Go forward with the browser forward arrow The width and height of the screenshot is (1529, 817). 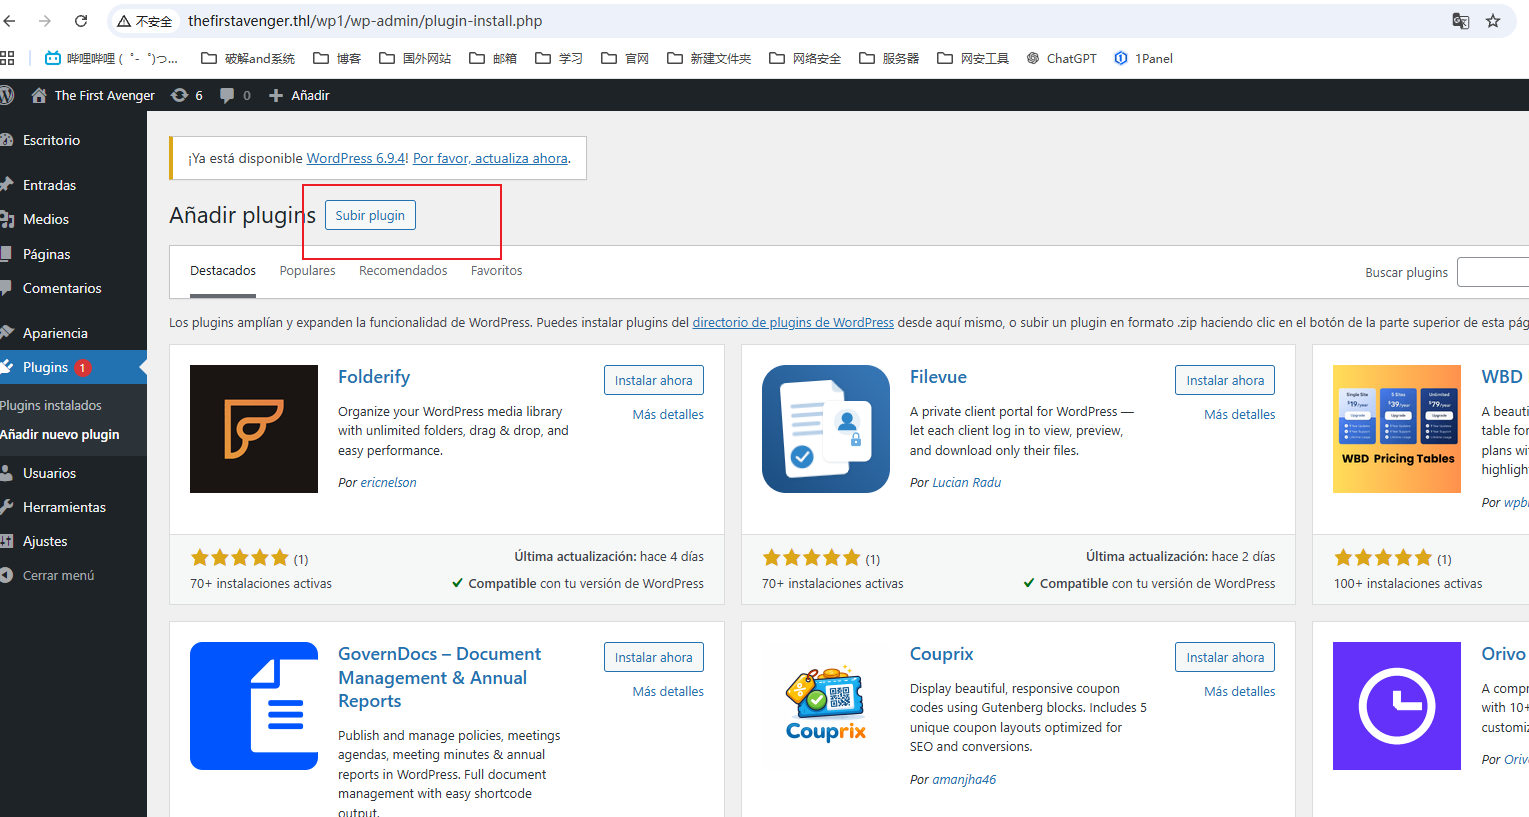[45, 21]
